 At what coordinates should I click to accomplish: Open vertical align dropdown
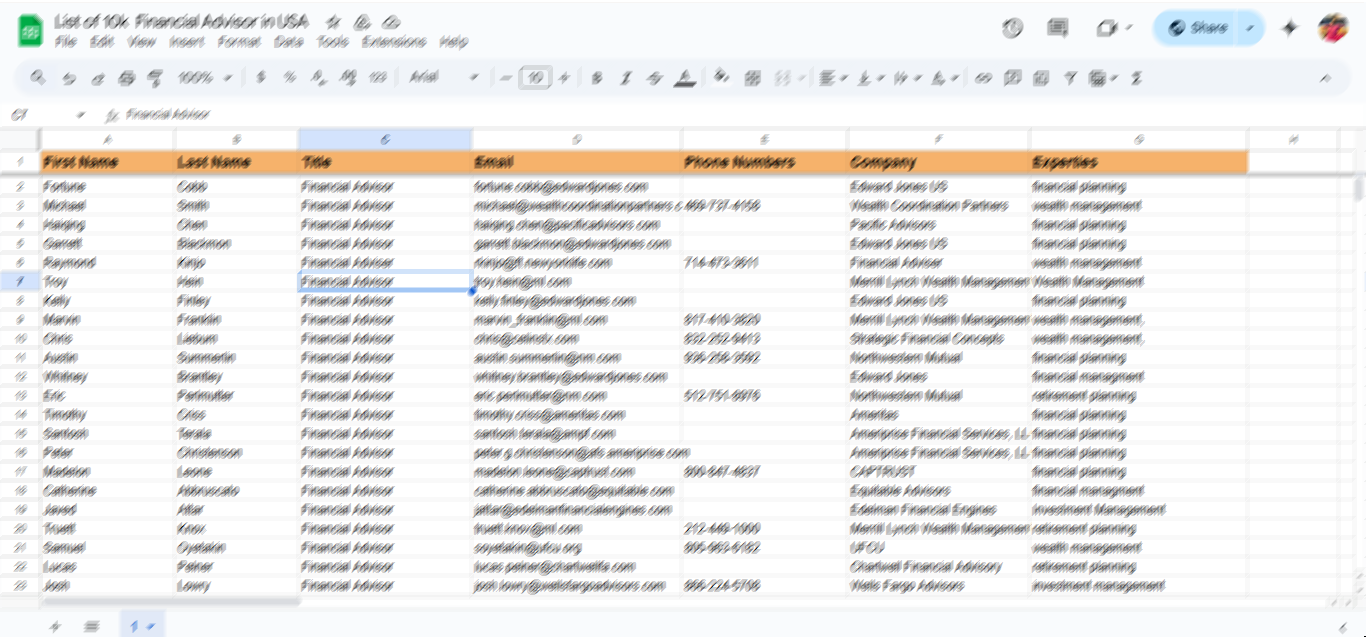869,78
